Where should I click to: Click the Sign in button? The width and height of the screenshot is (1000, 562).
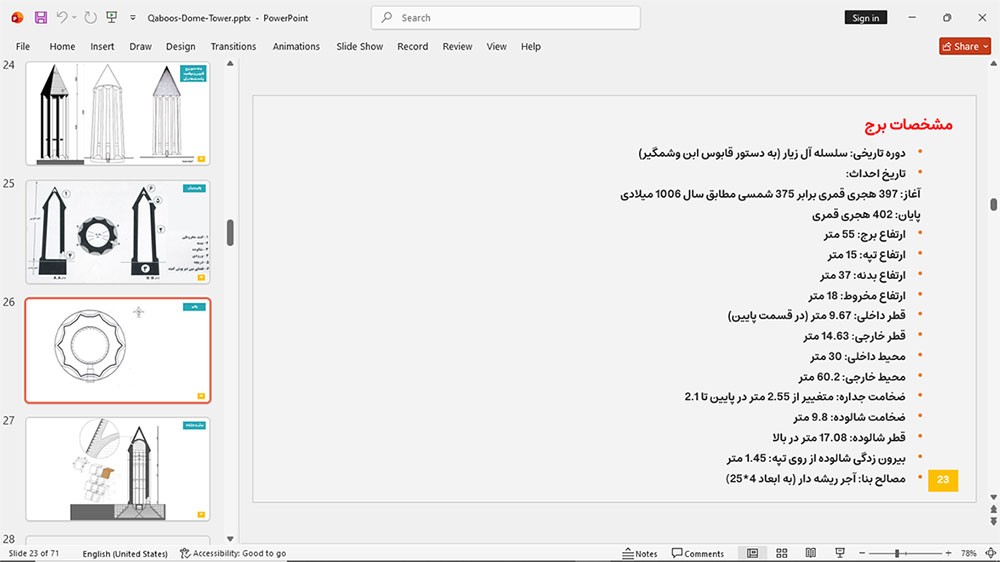[x=865, y=18]
